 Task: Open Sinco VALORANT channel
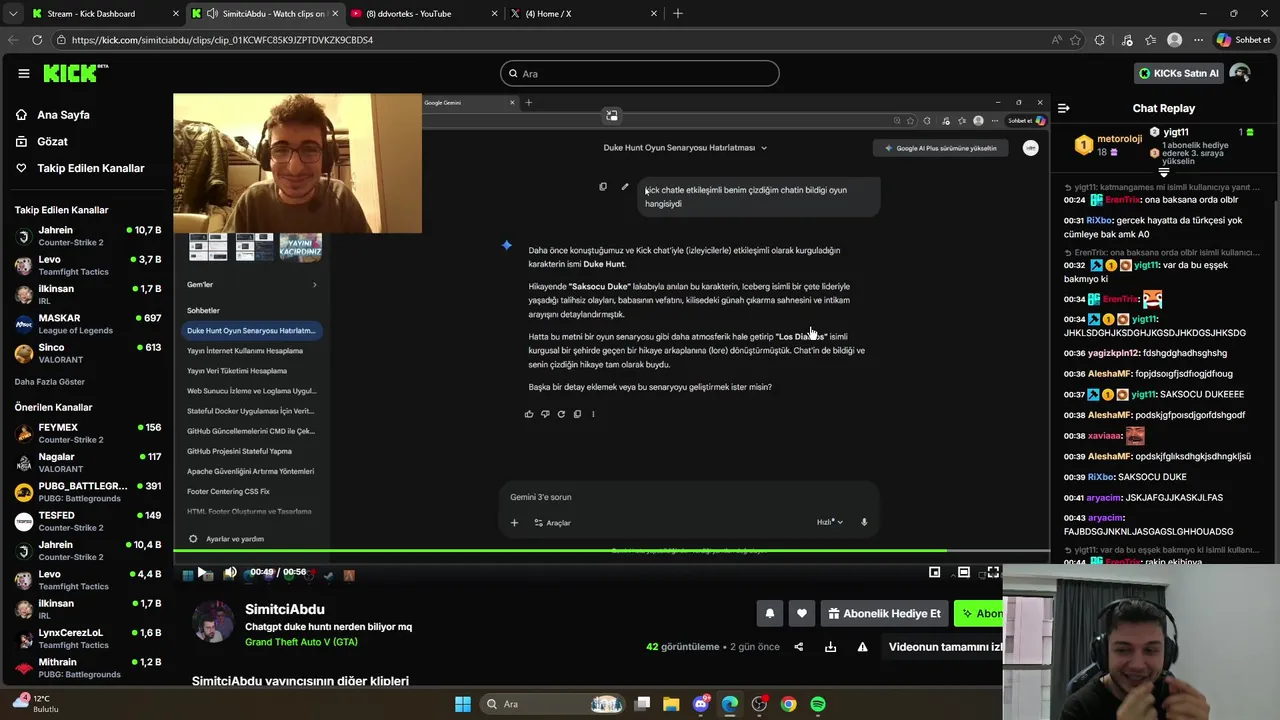click(86, 353)
